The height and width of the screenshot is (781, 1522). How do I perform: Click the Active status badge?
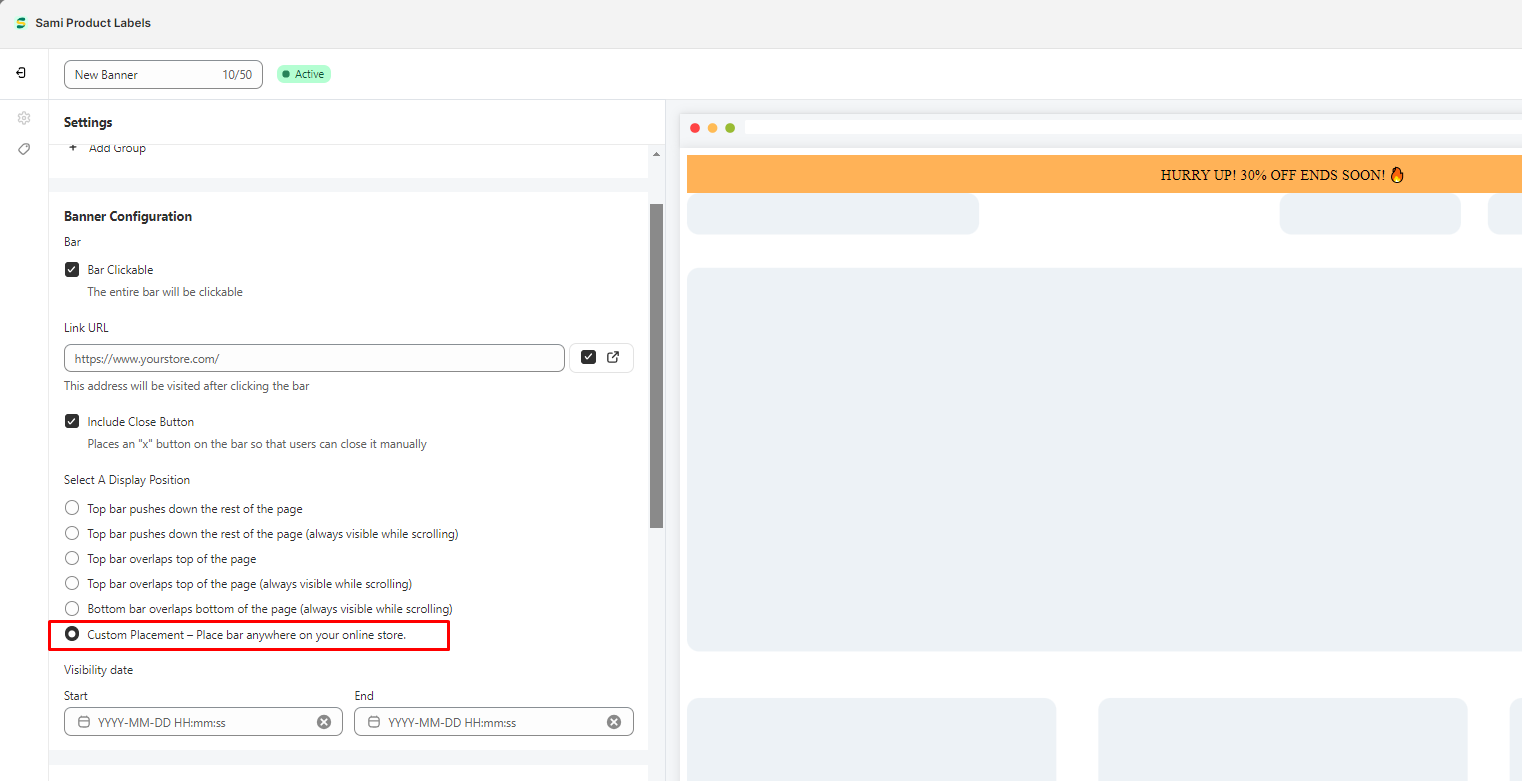pos(304,74)
